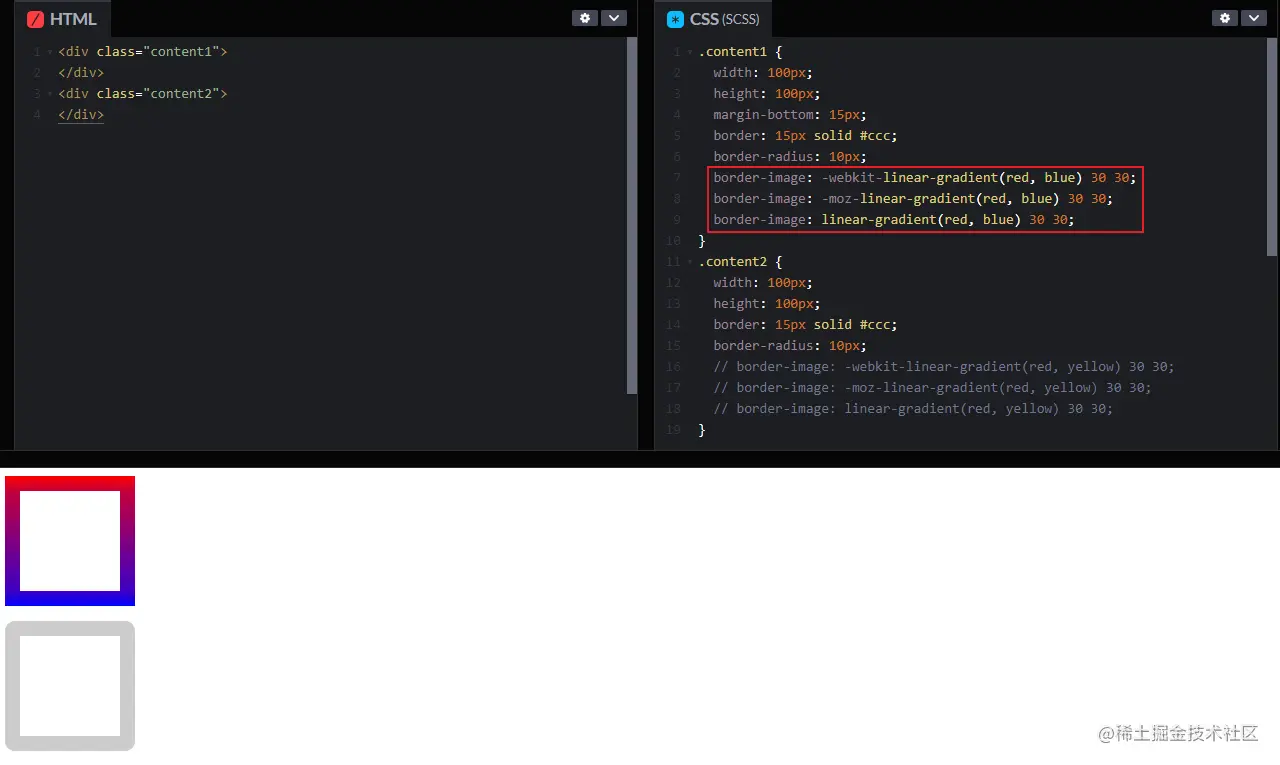This screenshot has height=765, width=1280.
Task: Click the closing </div> on HTML line 2
Action: 81,72
